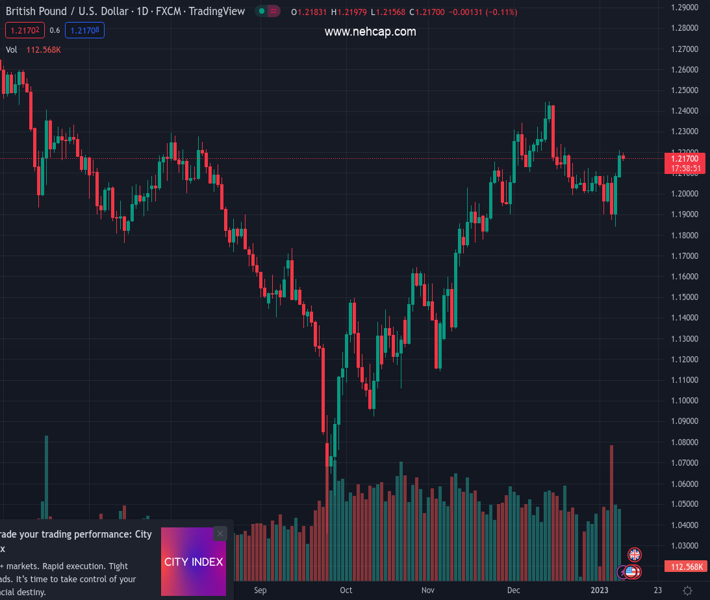Screen dimensions: 710x600
Task: Click the UK flag economic event icon
Action: tap(634, 554)
